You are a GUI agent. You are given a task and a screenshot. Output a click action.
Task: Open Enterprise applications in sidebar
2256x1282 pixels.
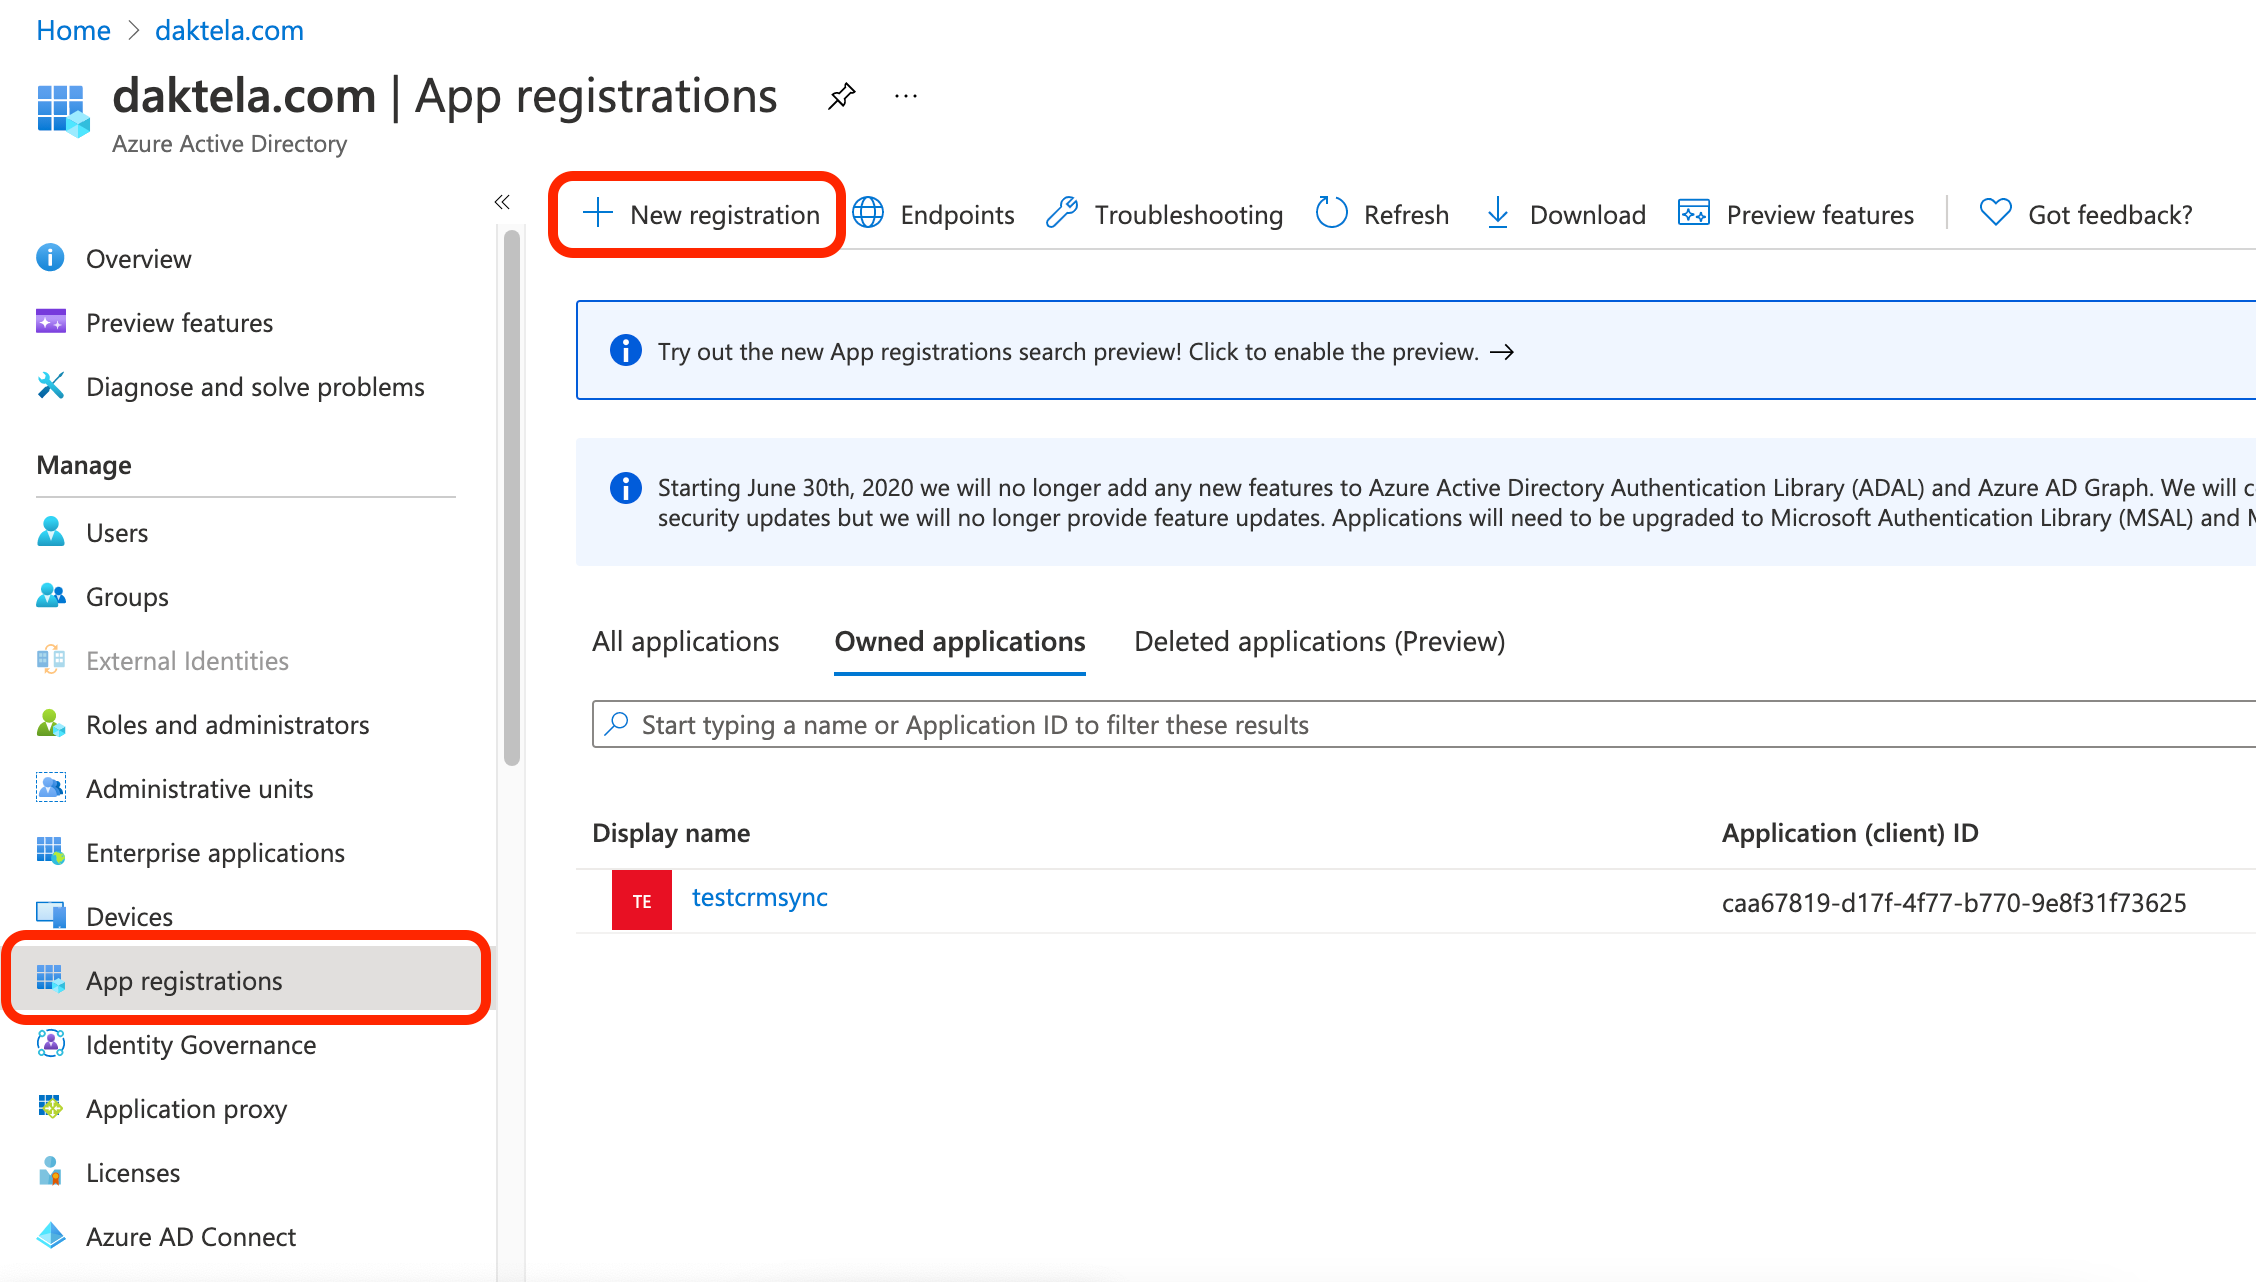coord(215,852)
